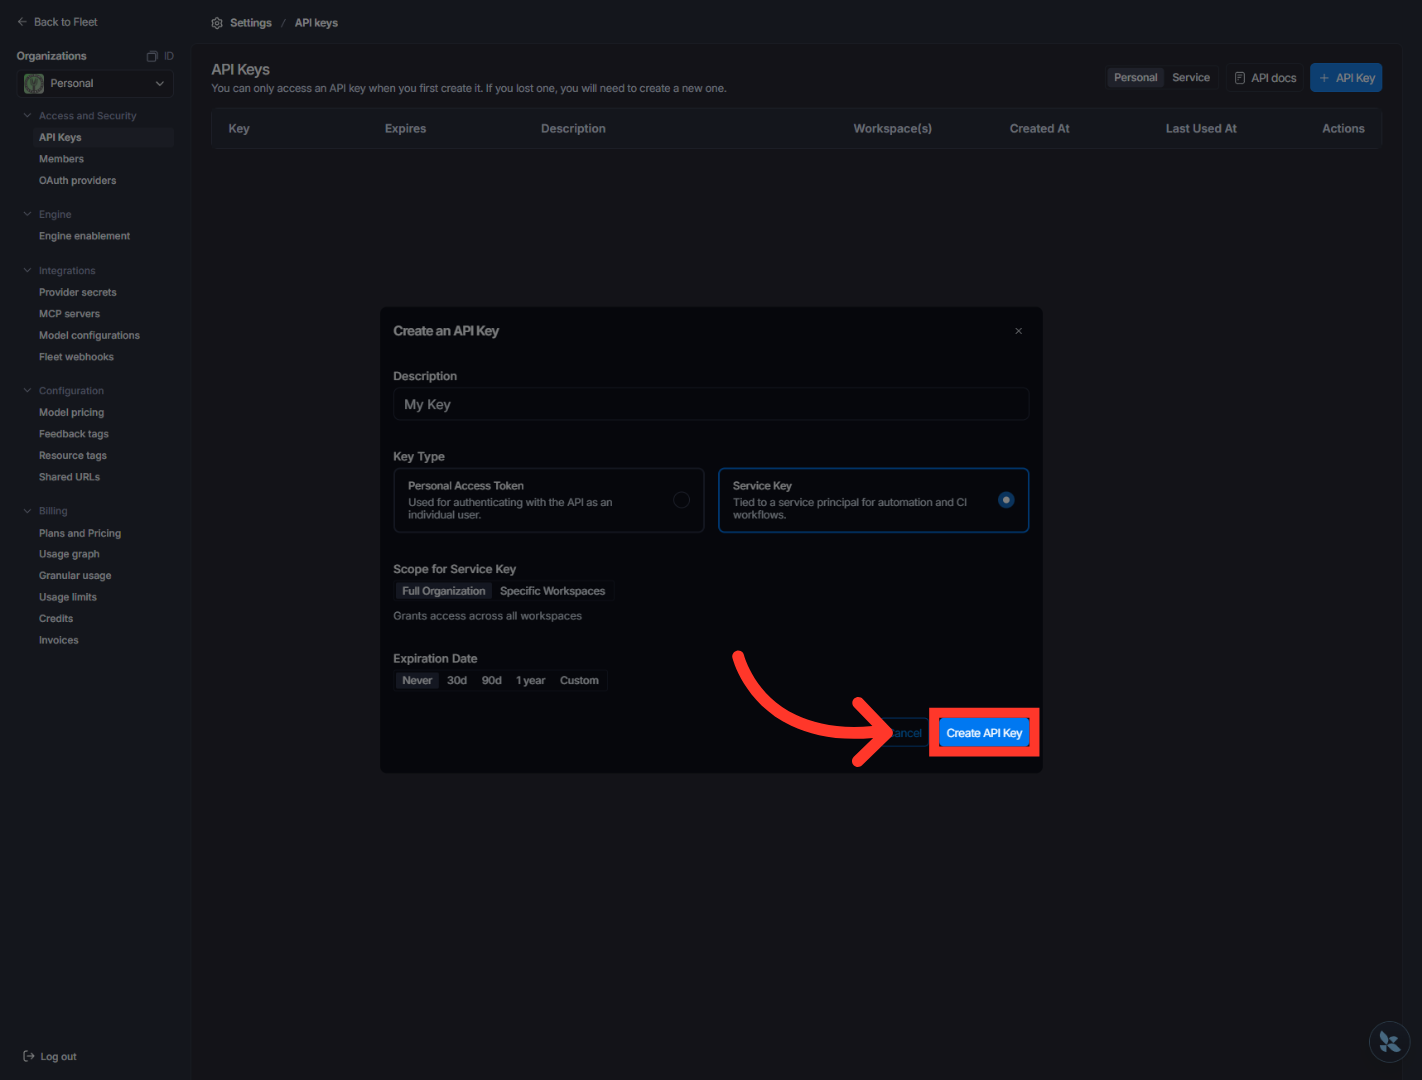Image resolution: width=1422 pixels, height=1080 pixels.
Task: Click the Settings gear icon in breadcrumb
Action: [x=217, y=23]
